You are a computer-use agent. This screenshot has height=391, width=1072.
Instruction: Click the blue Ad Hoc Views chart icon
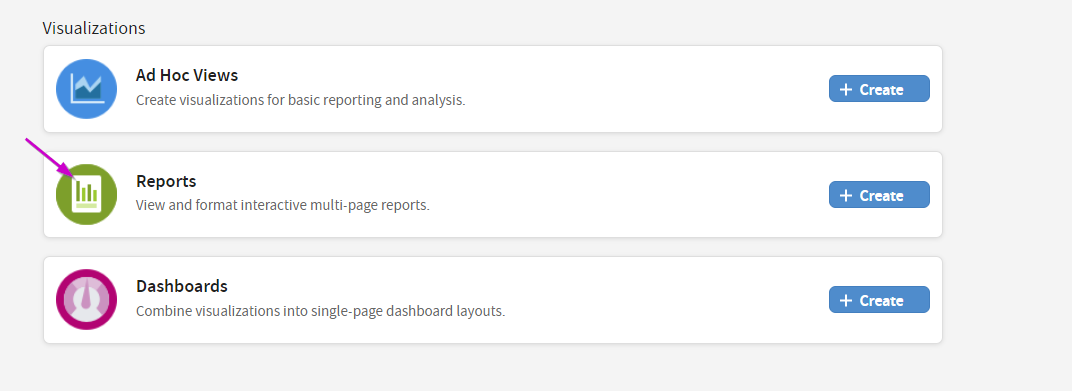86,89
